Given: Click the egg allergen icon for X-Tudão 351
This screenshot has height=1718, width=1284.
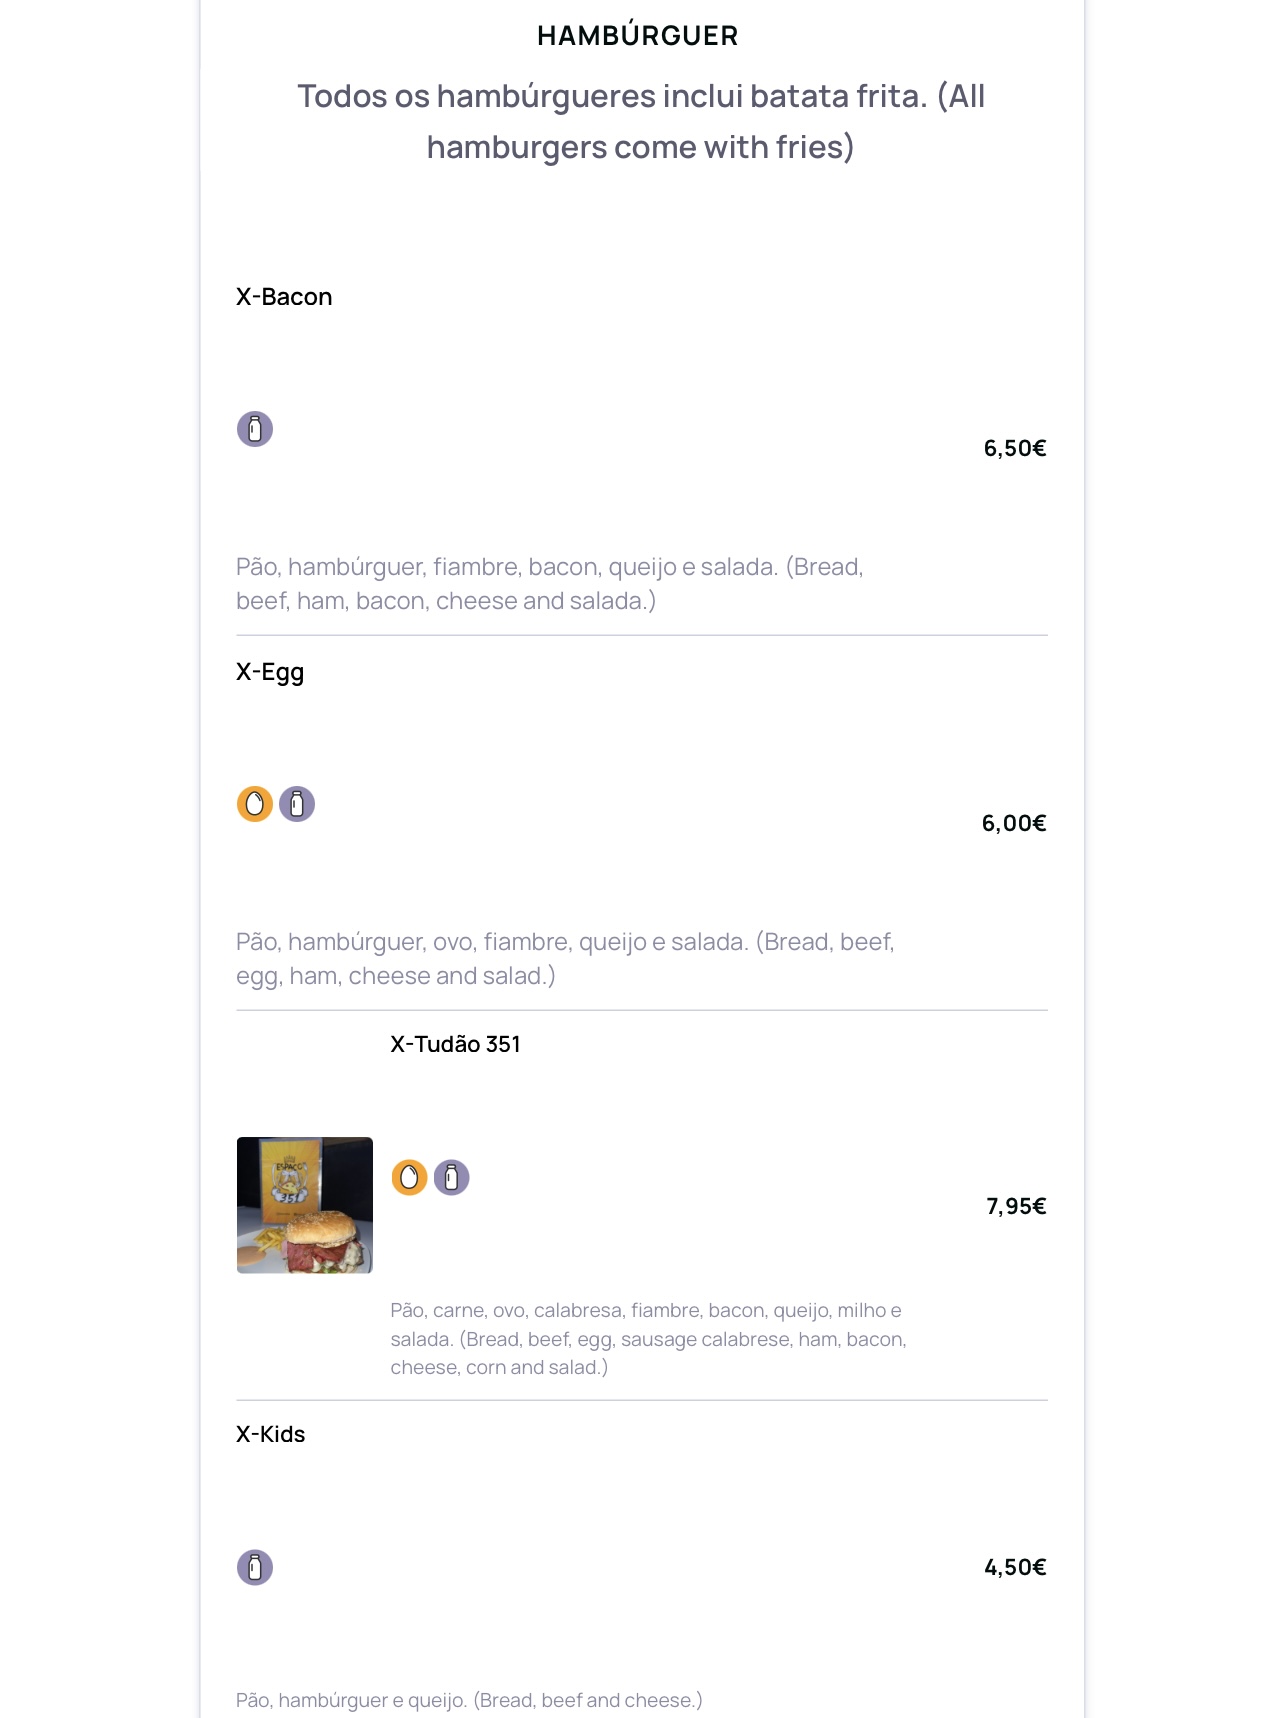Looking at the screenshot, I should [409, 1178].
